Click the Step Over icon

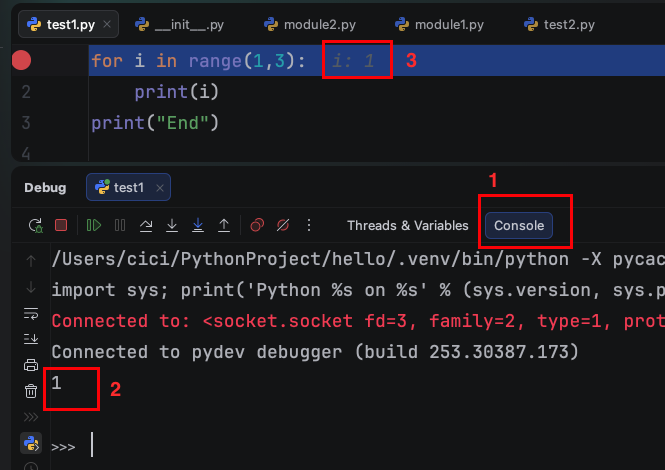coord(146,225)
